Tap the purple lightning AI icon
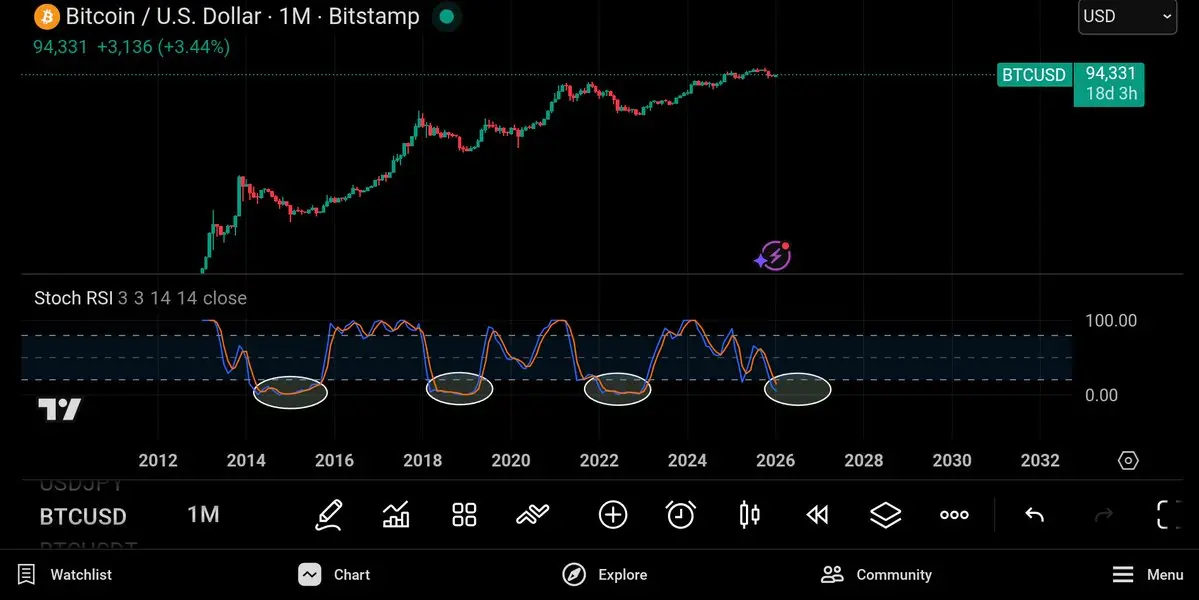Screen dimensions: 1199x600 point(773,256)
